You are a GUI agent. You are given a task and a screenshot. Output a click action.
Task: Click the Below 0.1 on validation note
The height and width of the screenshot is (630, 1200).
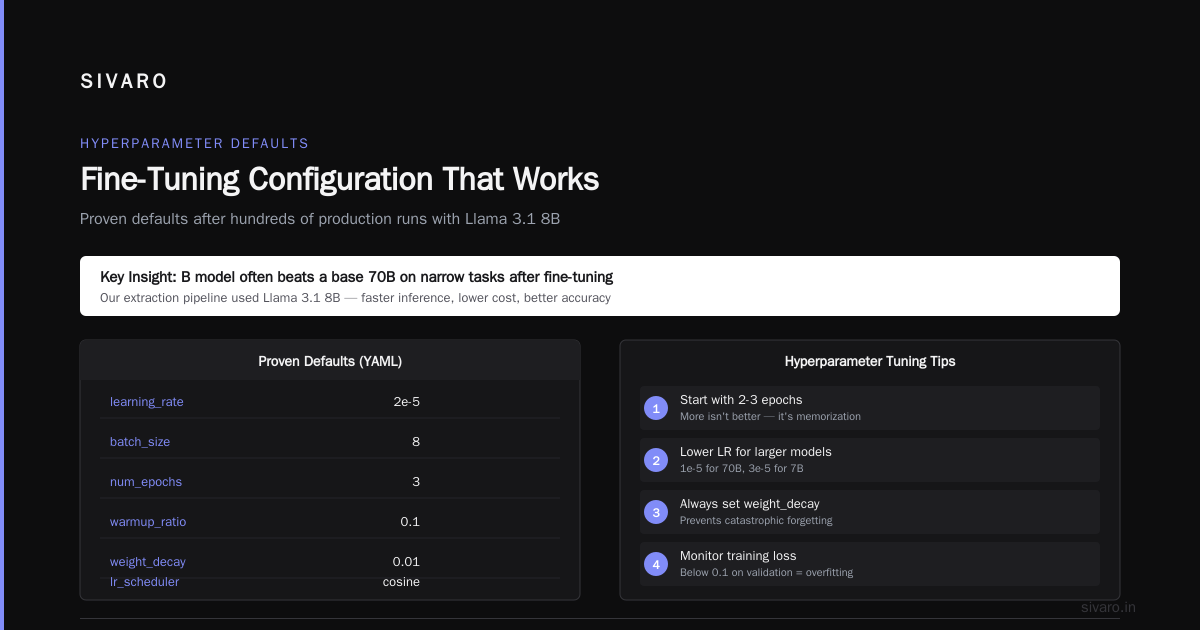coord(766,573)
